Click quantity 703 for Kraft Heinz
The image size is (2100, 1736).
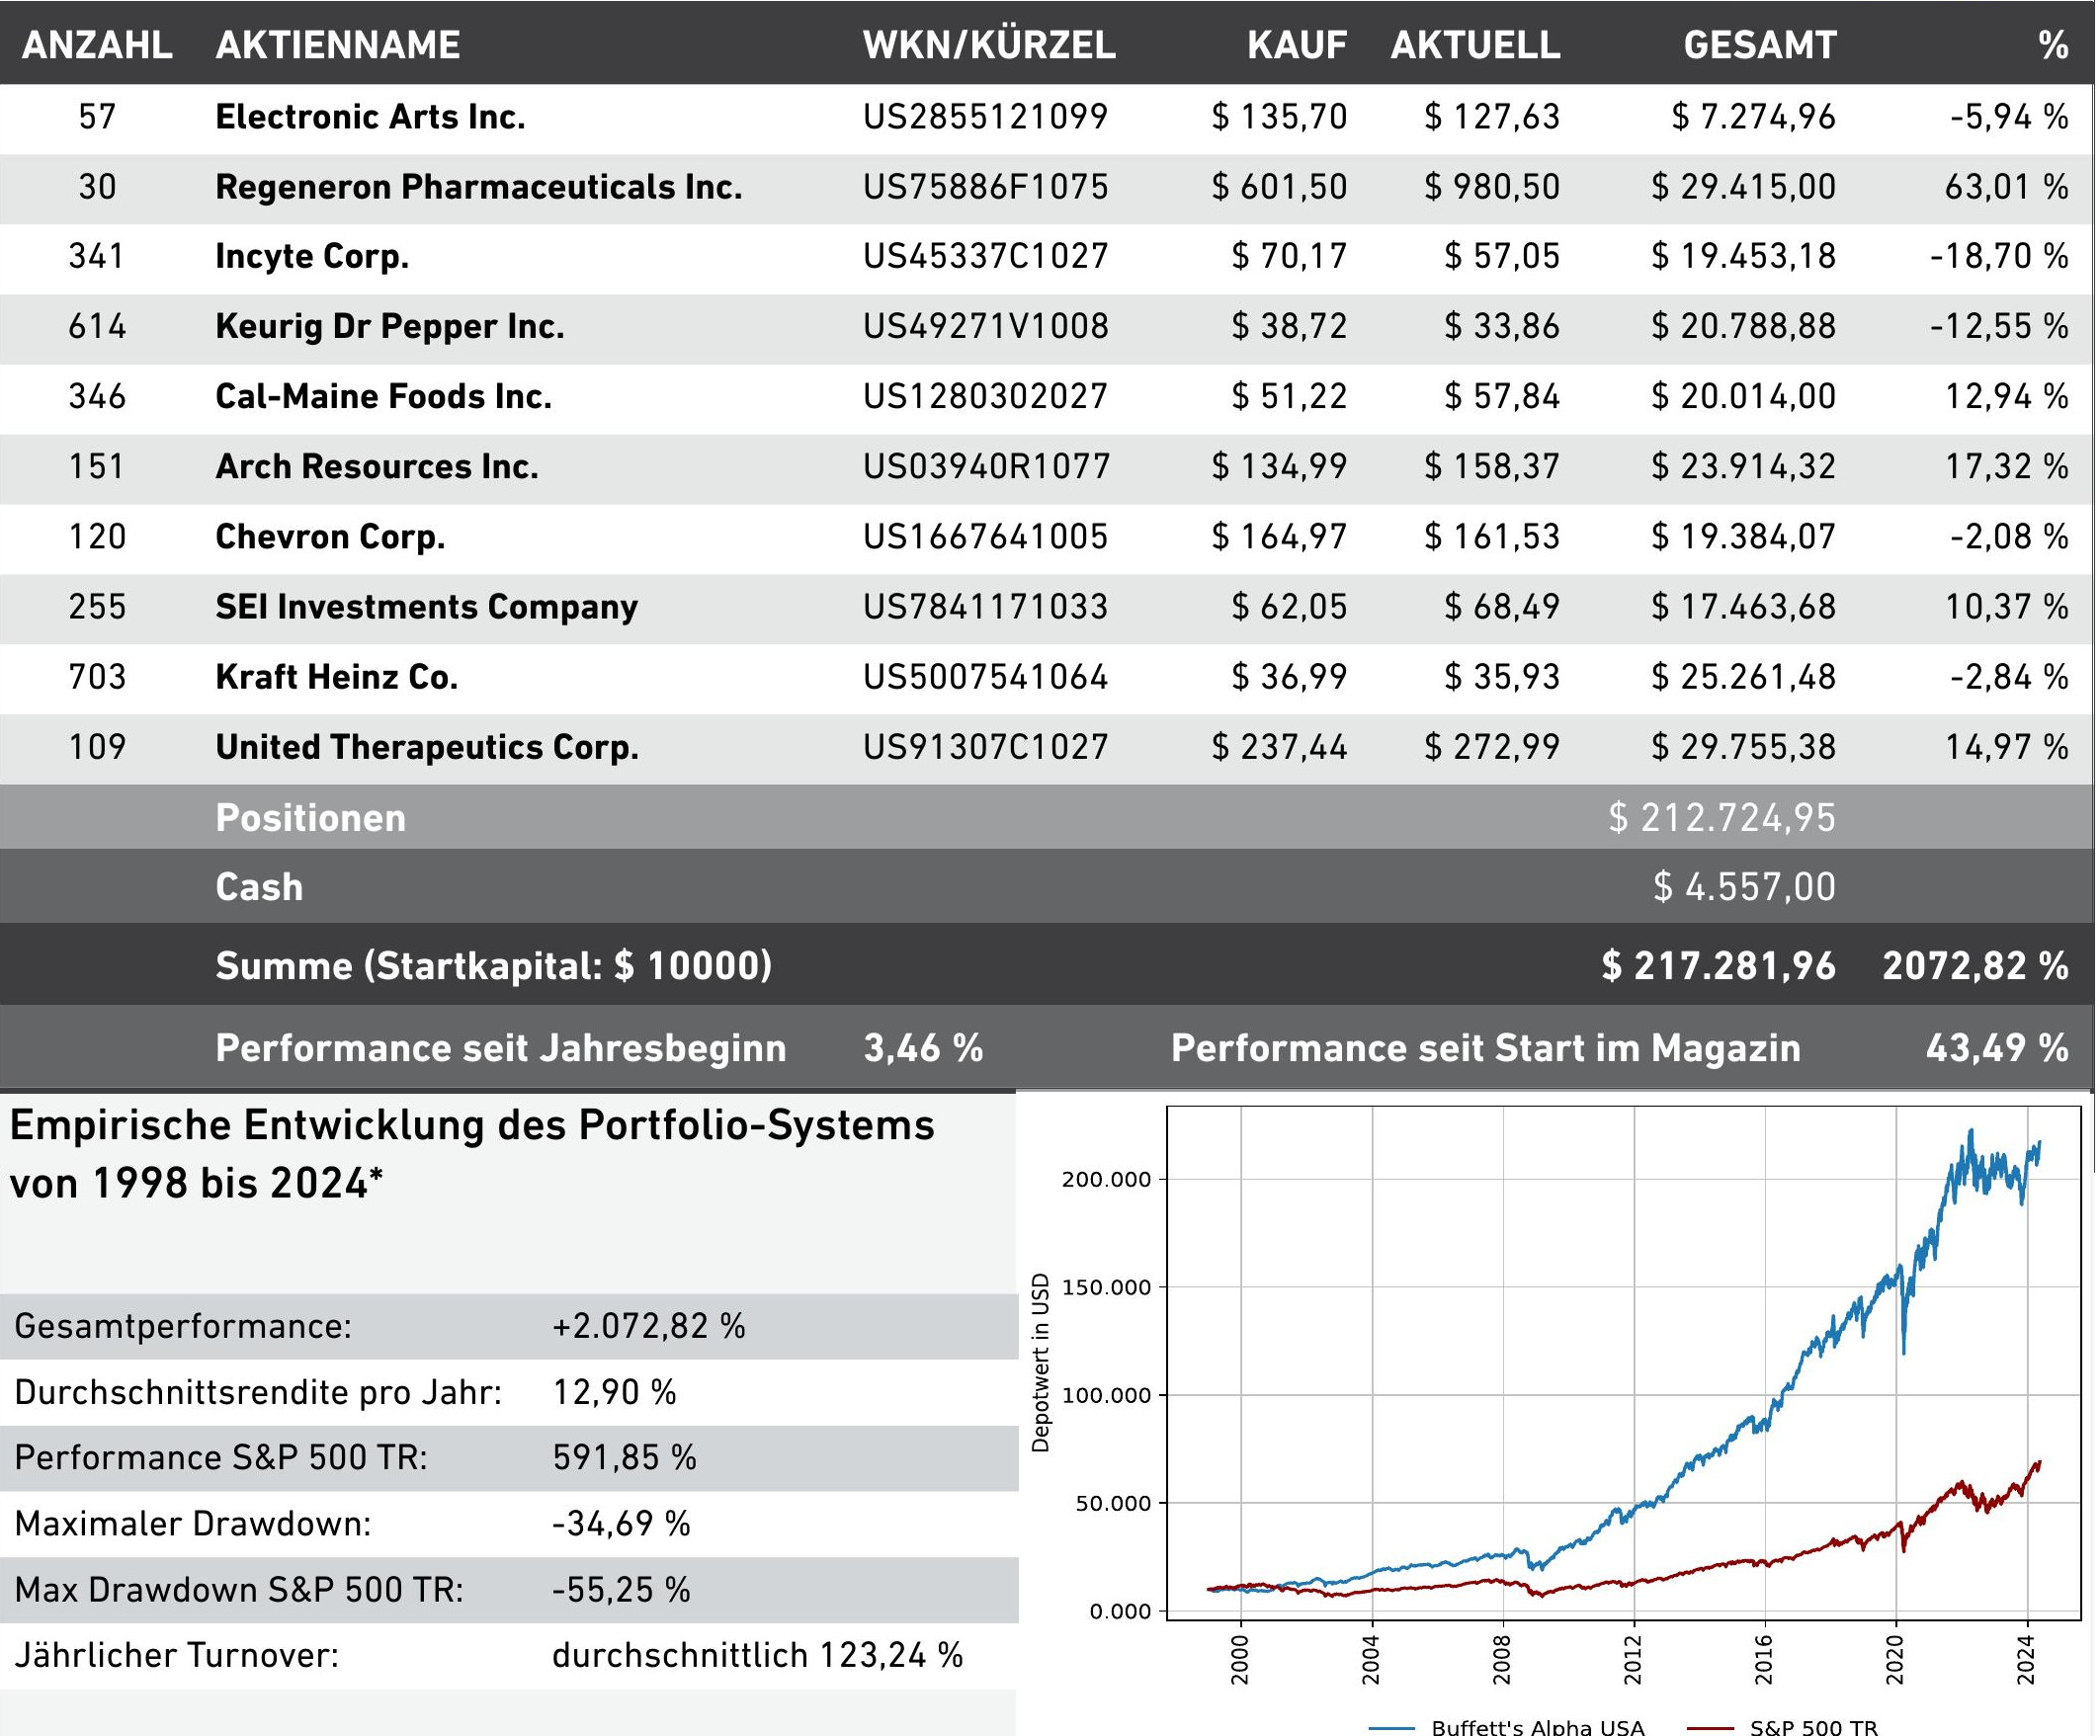[x=97, y=677]
